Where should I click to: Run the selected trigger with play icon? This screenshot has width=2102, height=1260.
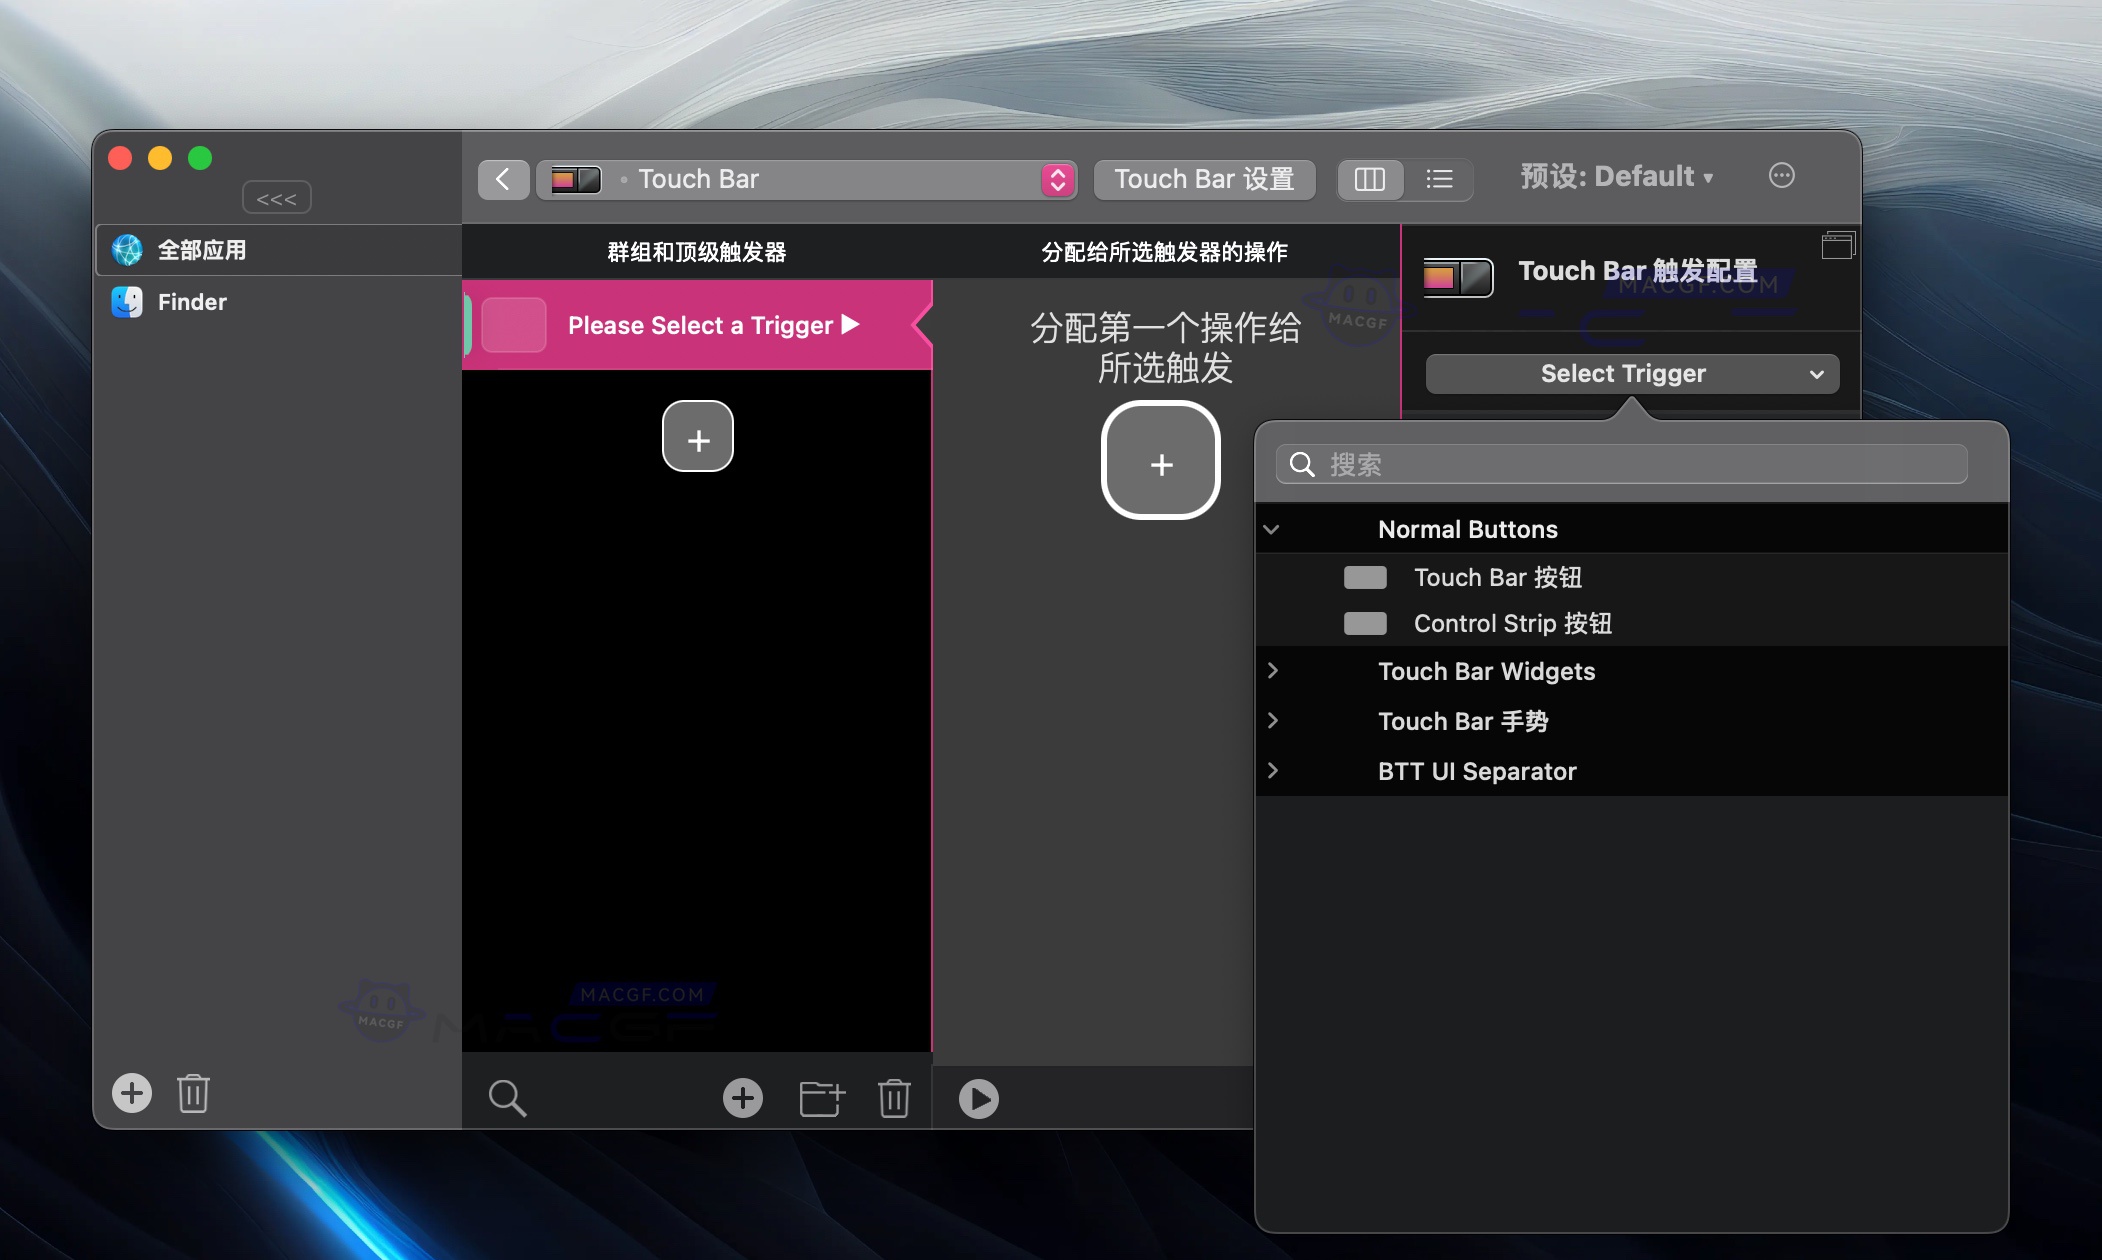(x=979, y=1098)
